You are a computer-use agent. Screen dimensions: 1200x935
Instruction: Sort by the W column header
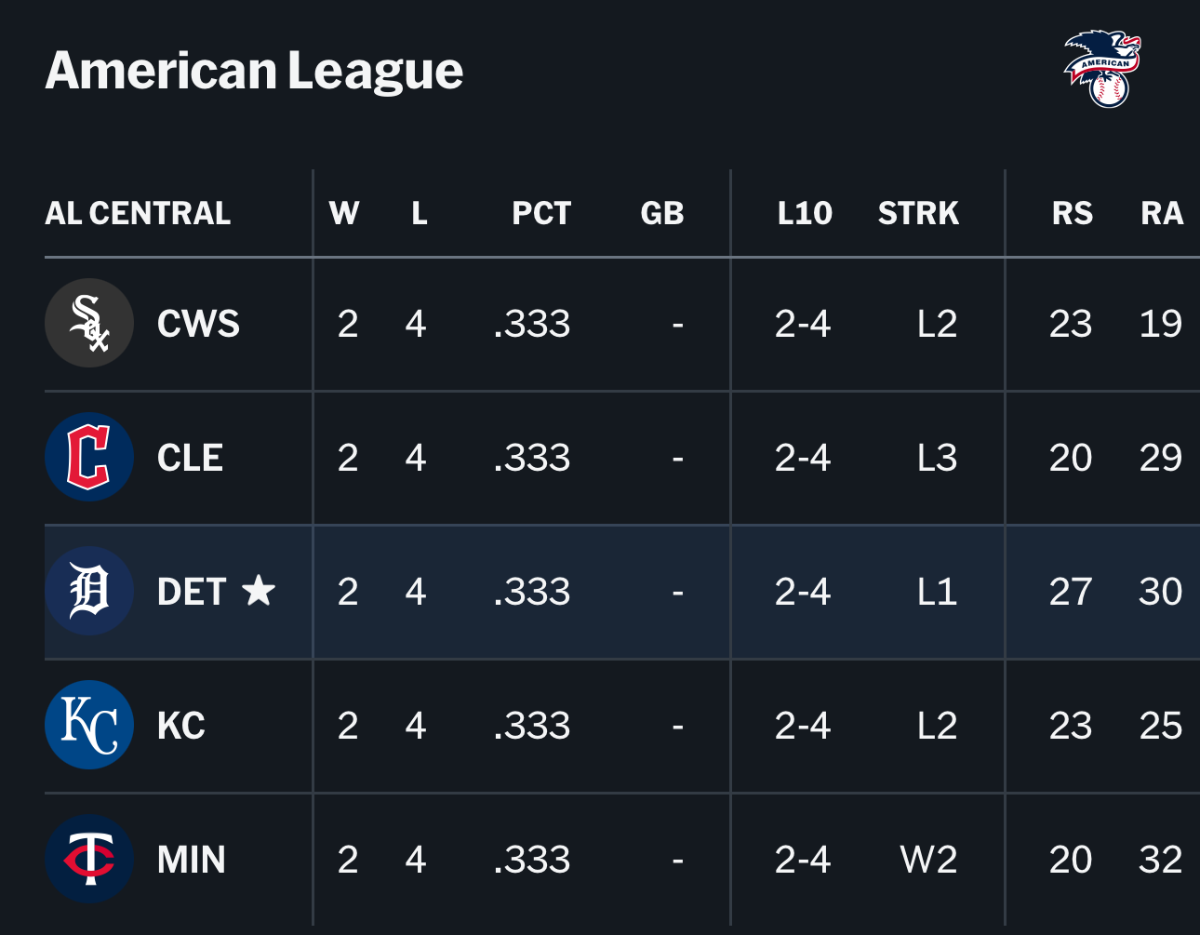tap(344, 213)
